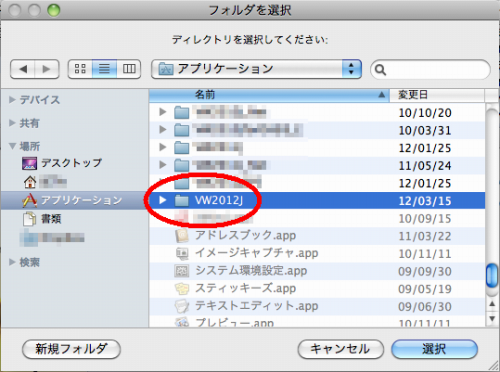500x372 pixels.
Task: Click アドレスブック.app file name
Action: coord(245,236)
